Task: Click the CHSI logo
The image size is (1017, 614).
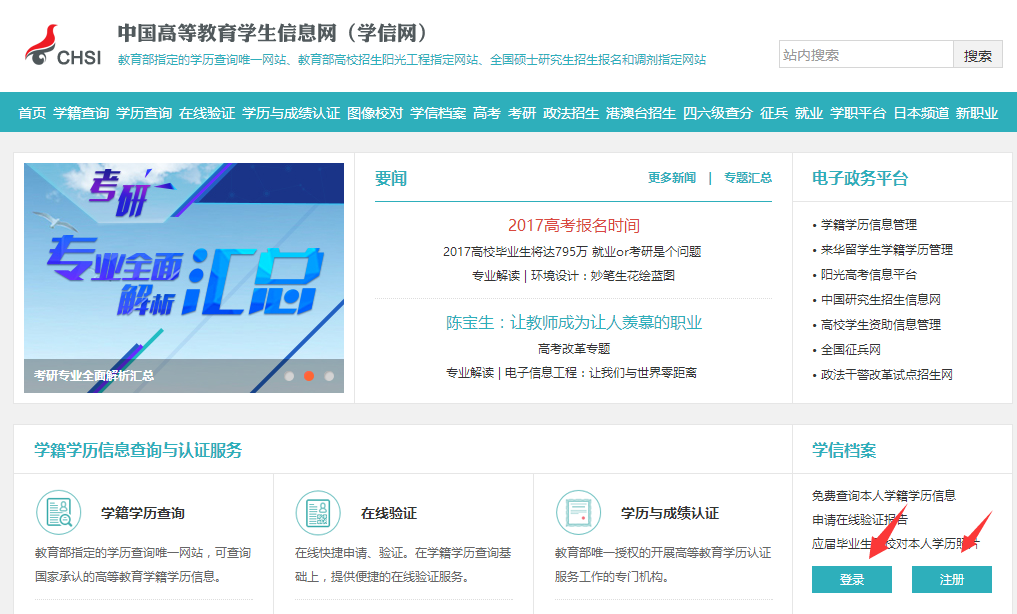Action: coord(63,45)
